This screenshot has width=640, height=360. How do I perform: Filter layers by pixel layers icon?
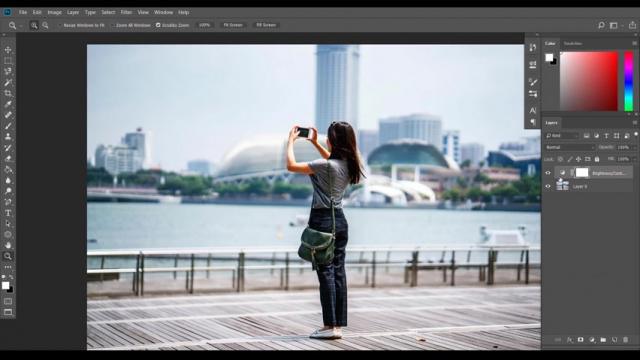point(586,136)
